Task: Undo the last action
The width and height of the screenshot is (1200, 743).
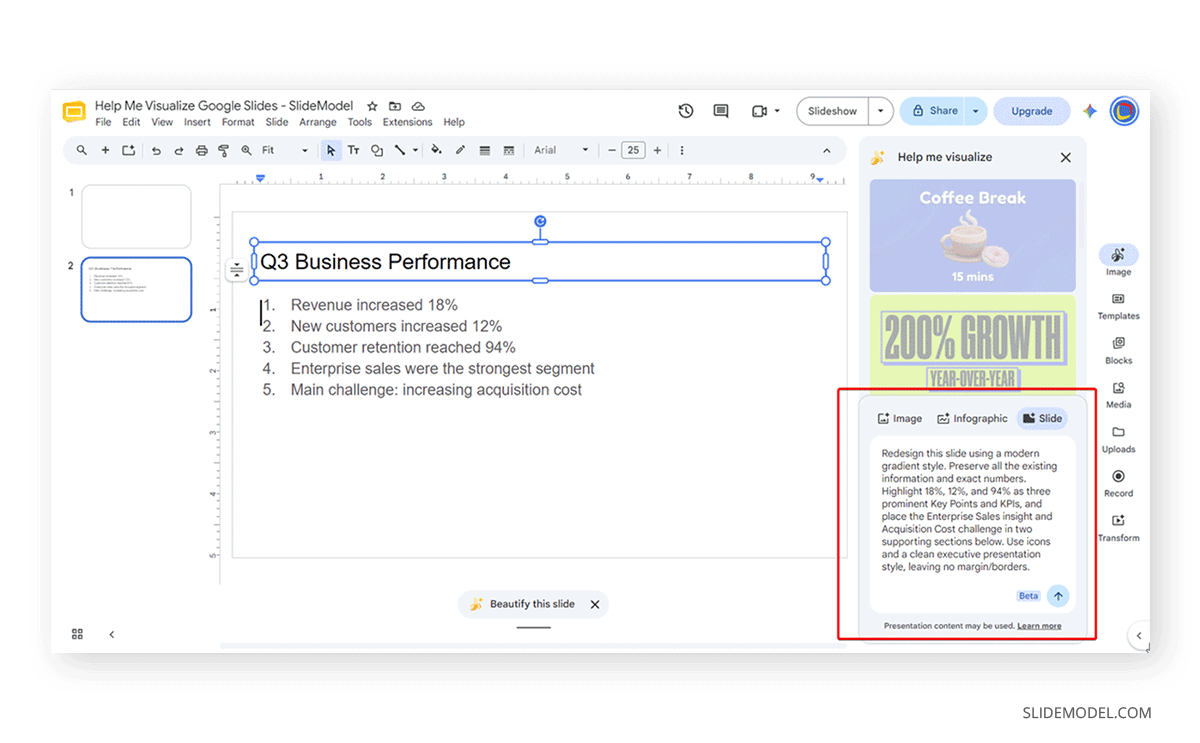Action: point(156,150)
